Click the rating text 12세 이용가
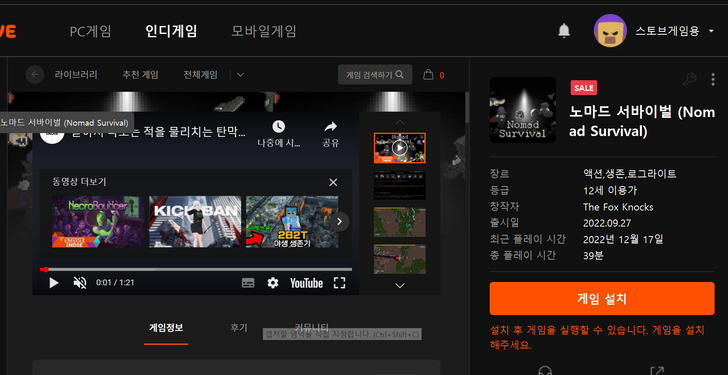The width and height of the screenshot is (728, 375). (x=610, y=191)
